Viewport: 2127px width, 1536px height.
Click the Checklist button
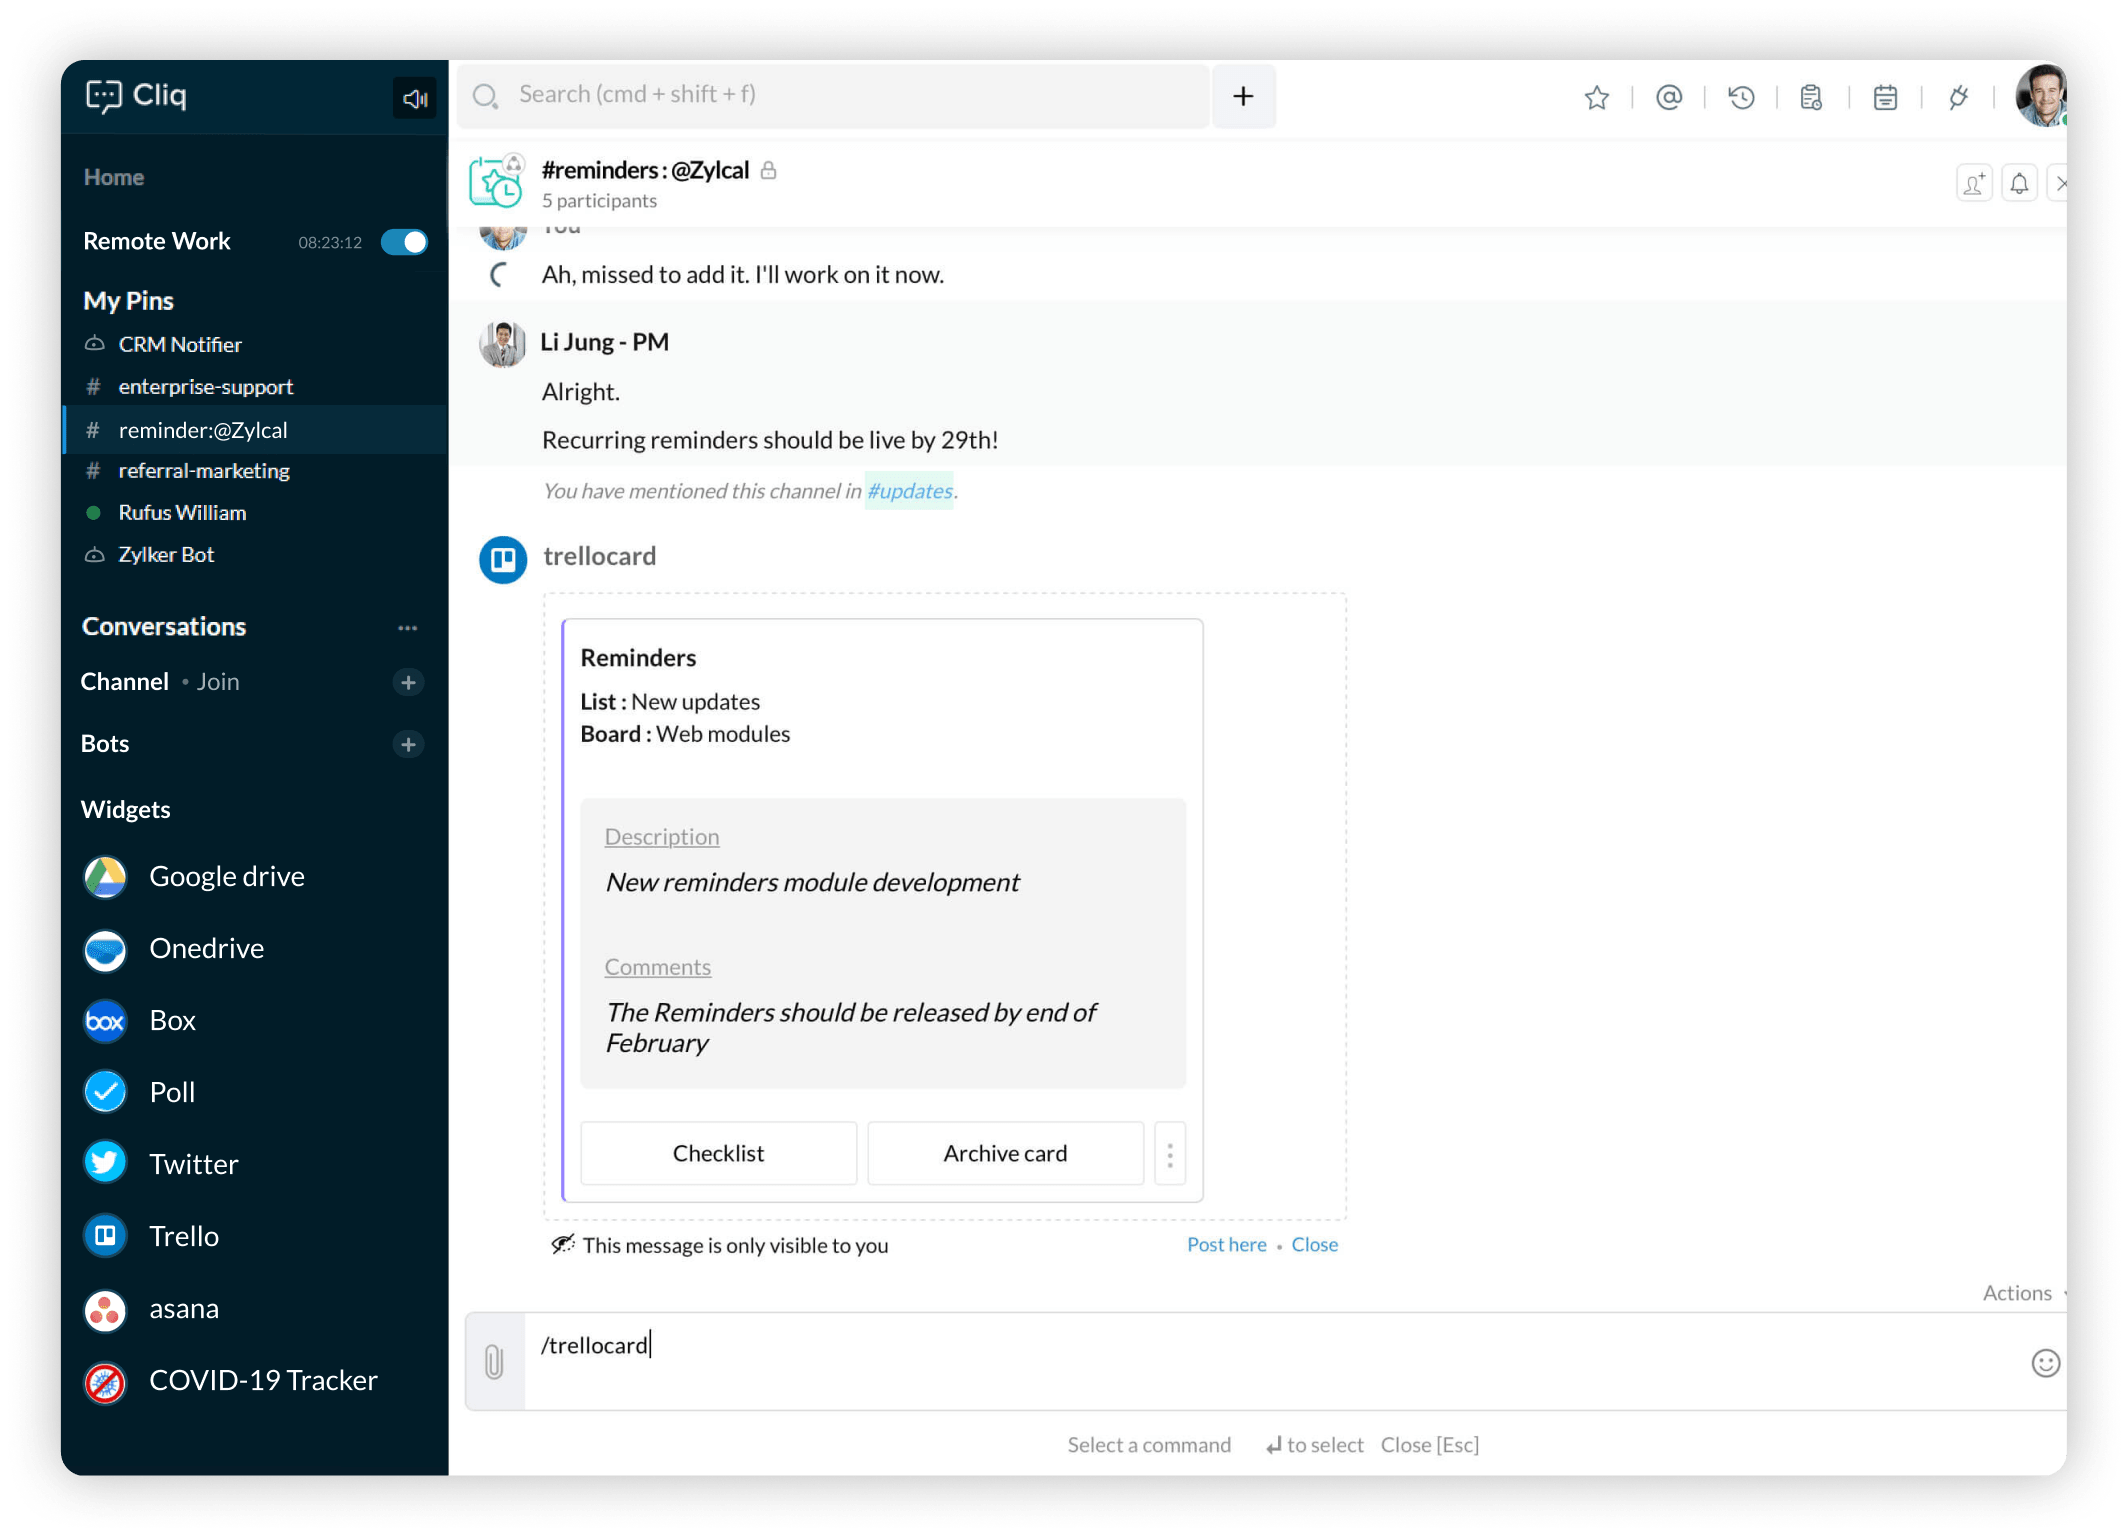pyautogui.click(x=718, y=1154)
